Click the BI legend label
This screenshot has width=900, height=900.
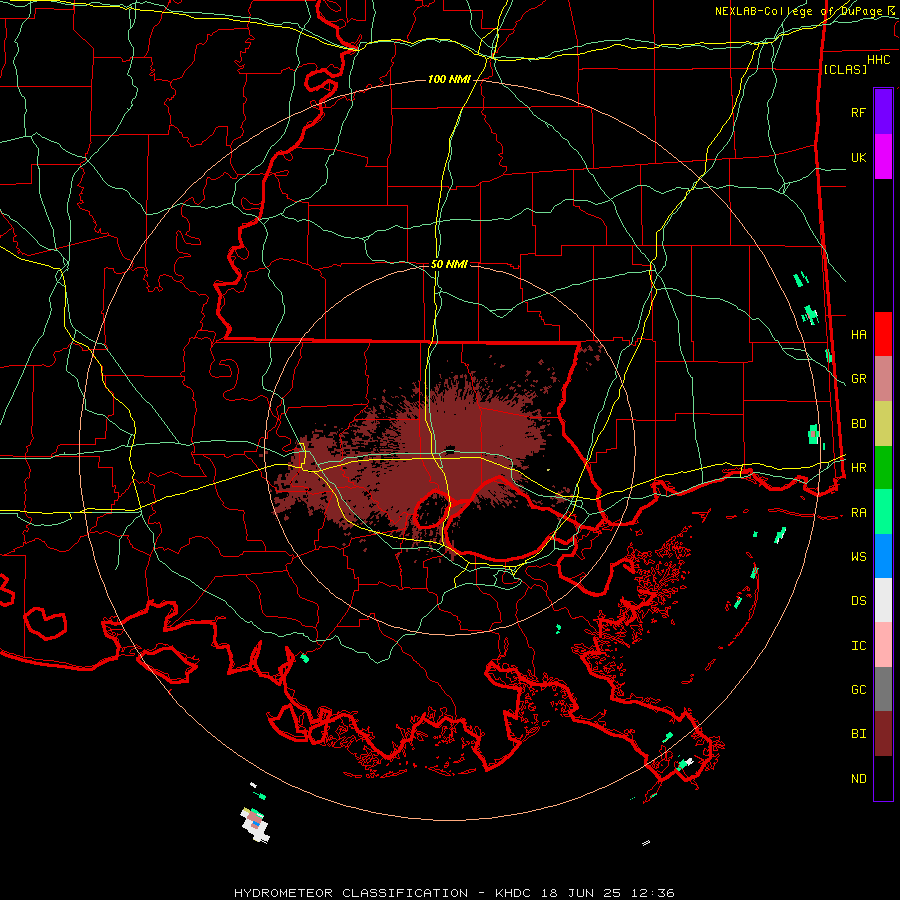pos(858,734)
